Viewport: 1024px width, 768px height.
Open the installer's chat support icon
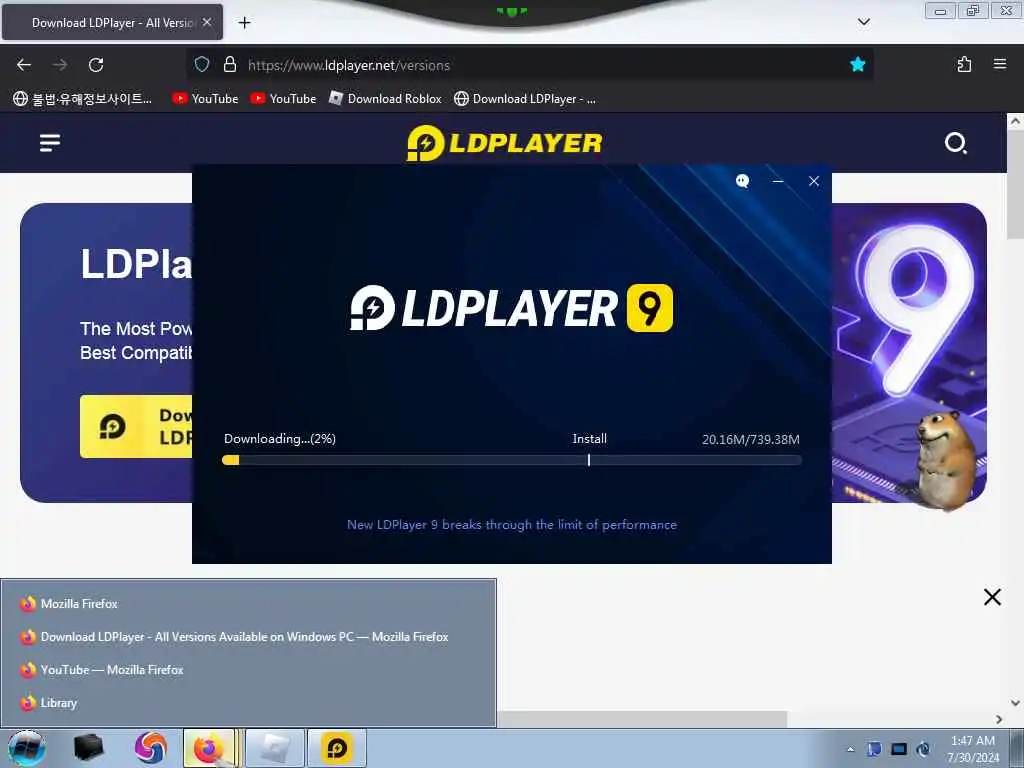pos(743,181)
